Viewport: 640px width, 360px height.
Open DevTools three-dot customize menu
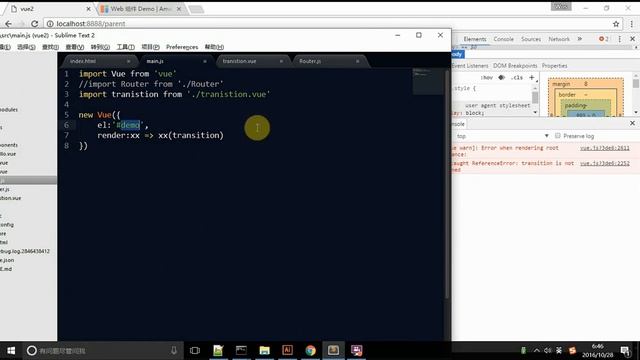click(x=620, y=39)
